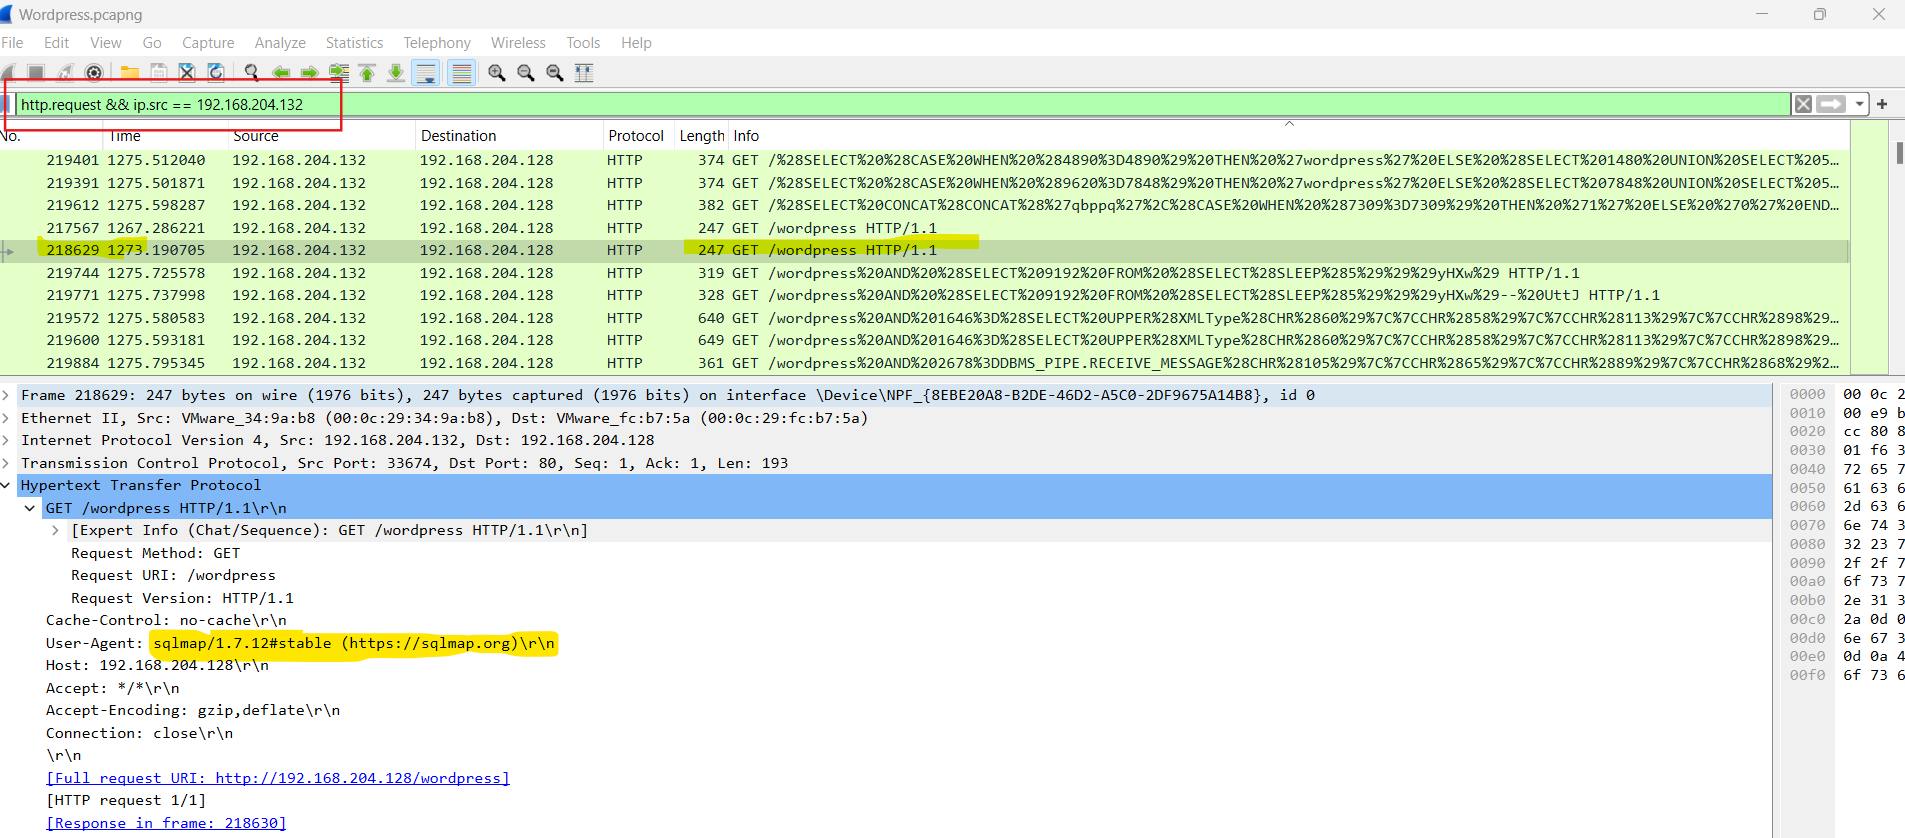Select packet 219744 SLEEP injection row

tap(924, 273)
